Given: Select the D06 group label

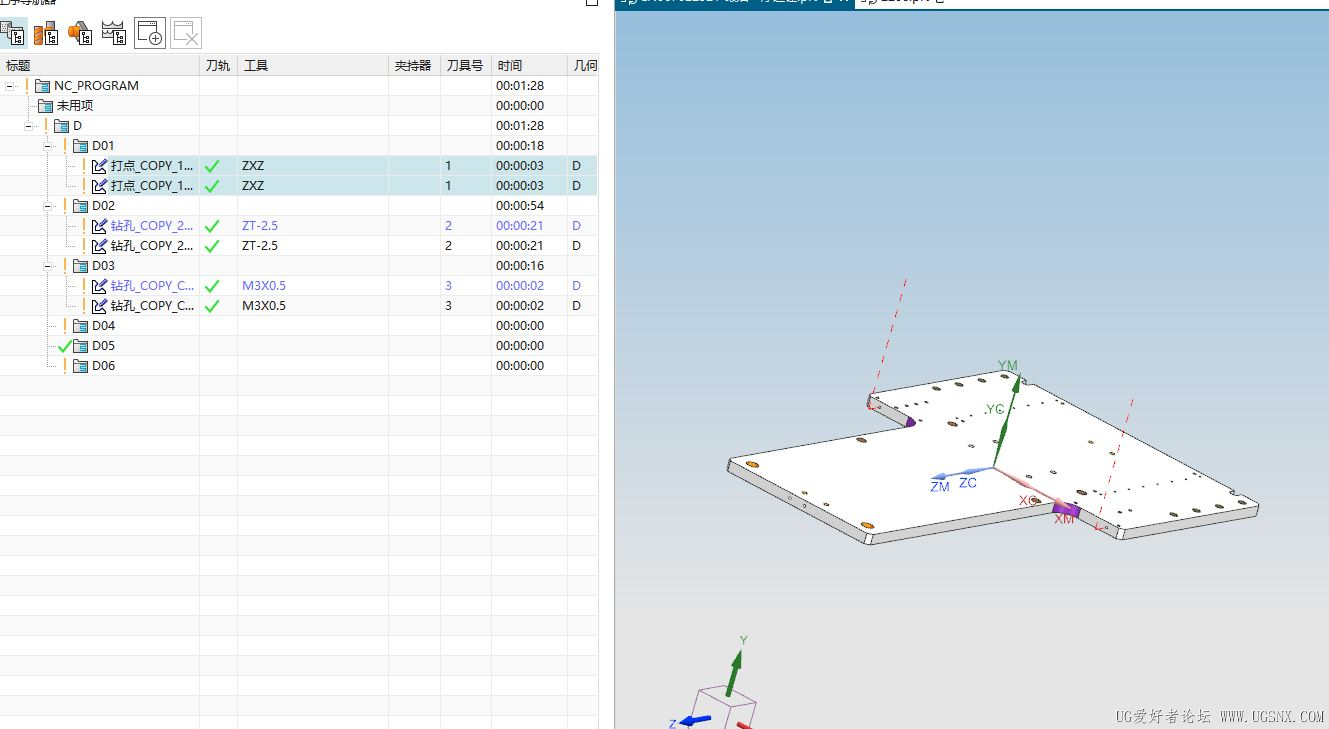Looking at the screenshot, I should pyautogui.click(x=103, y=366).
